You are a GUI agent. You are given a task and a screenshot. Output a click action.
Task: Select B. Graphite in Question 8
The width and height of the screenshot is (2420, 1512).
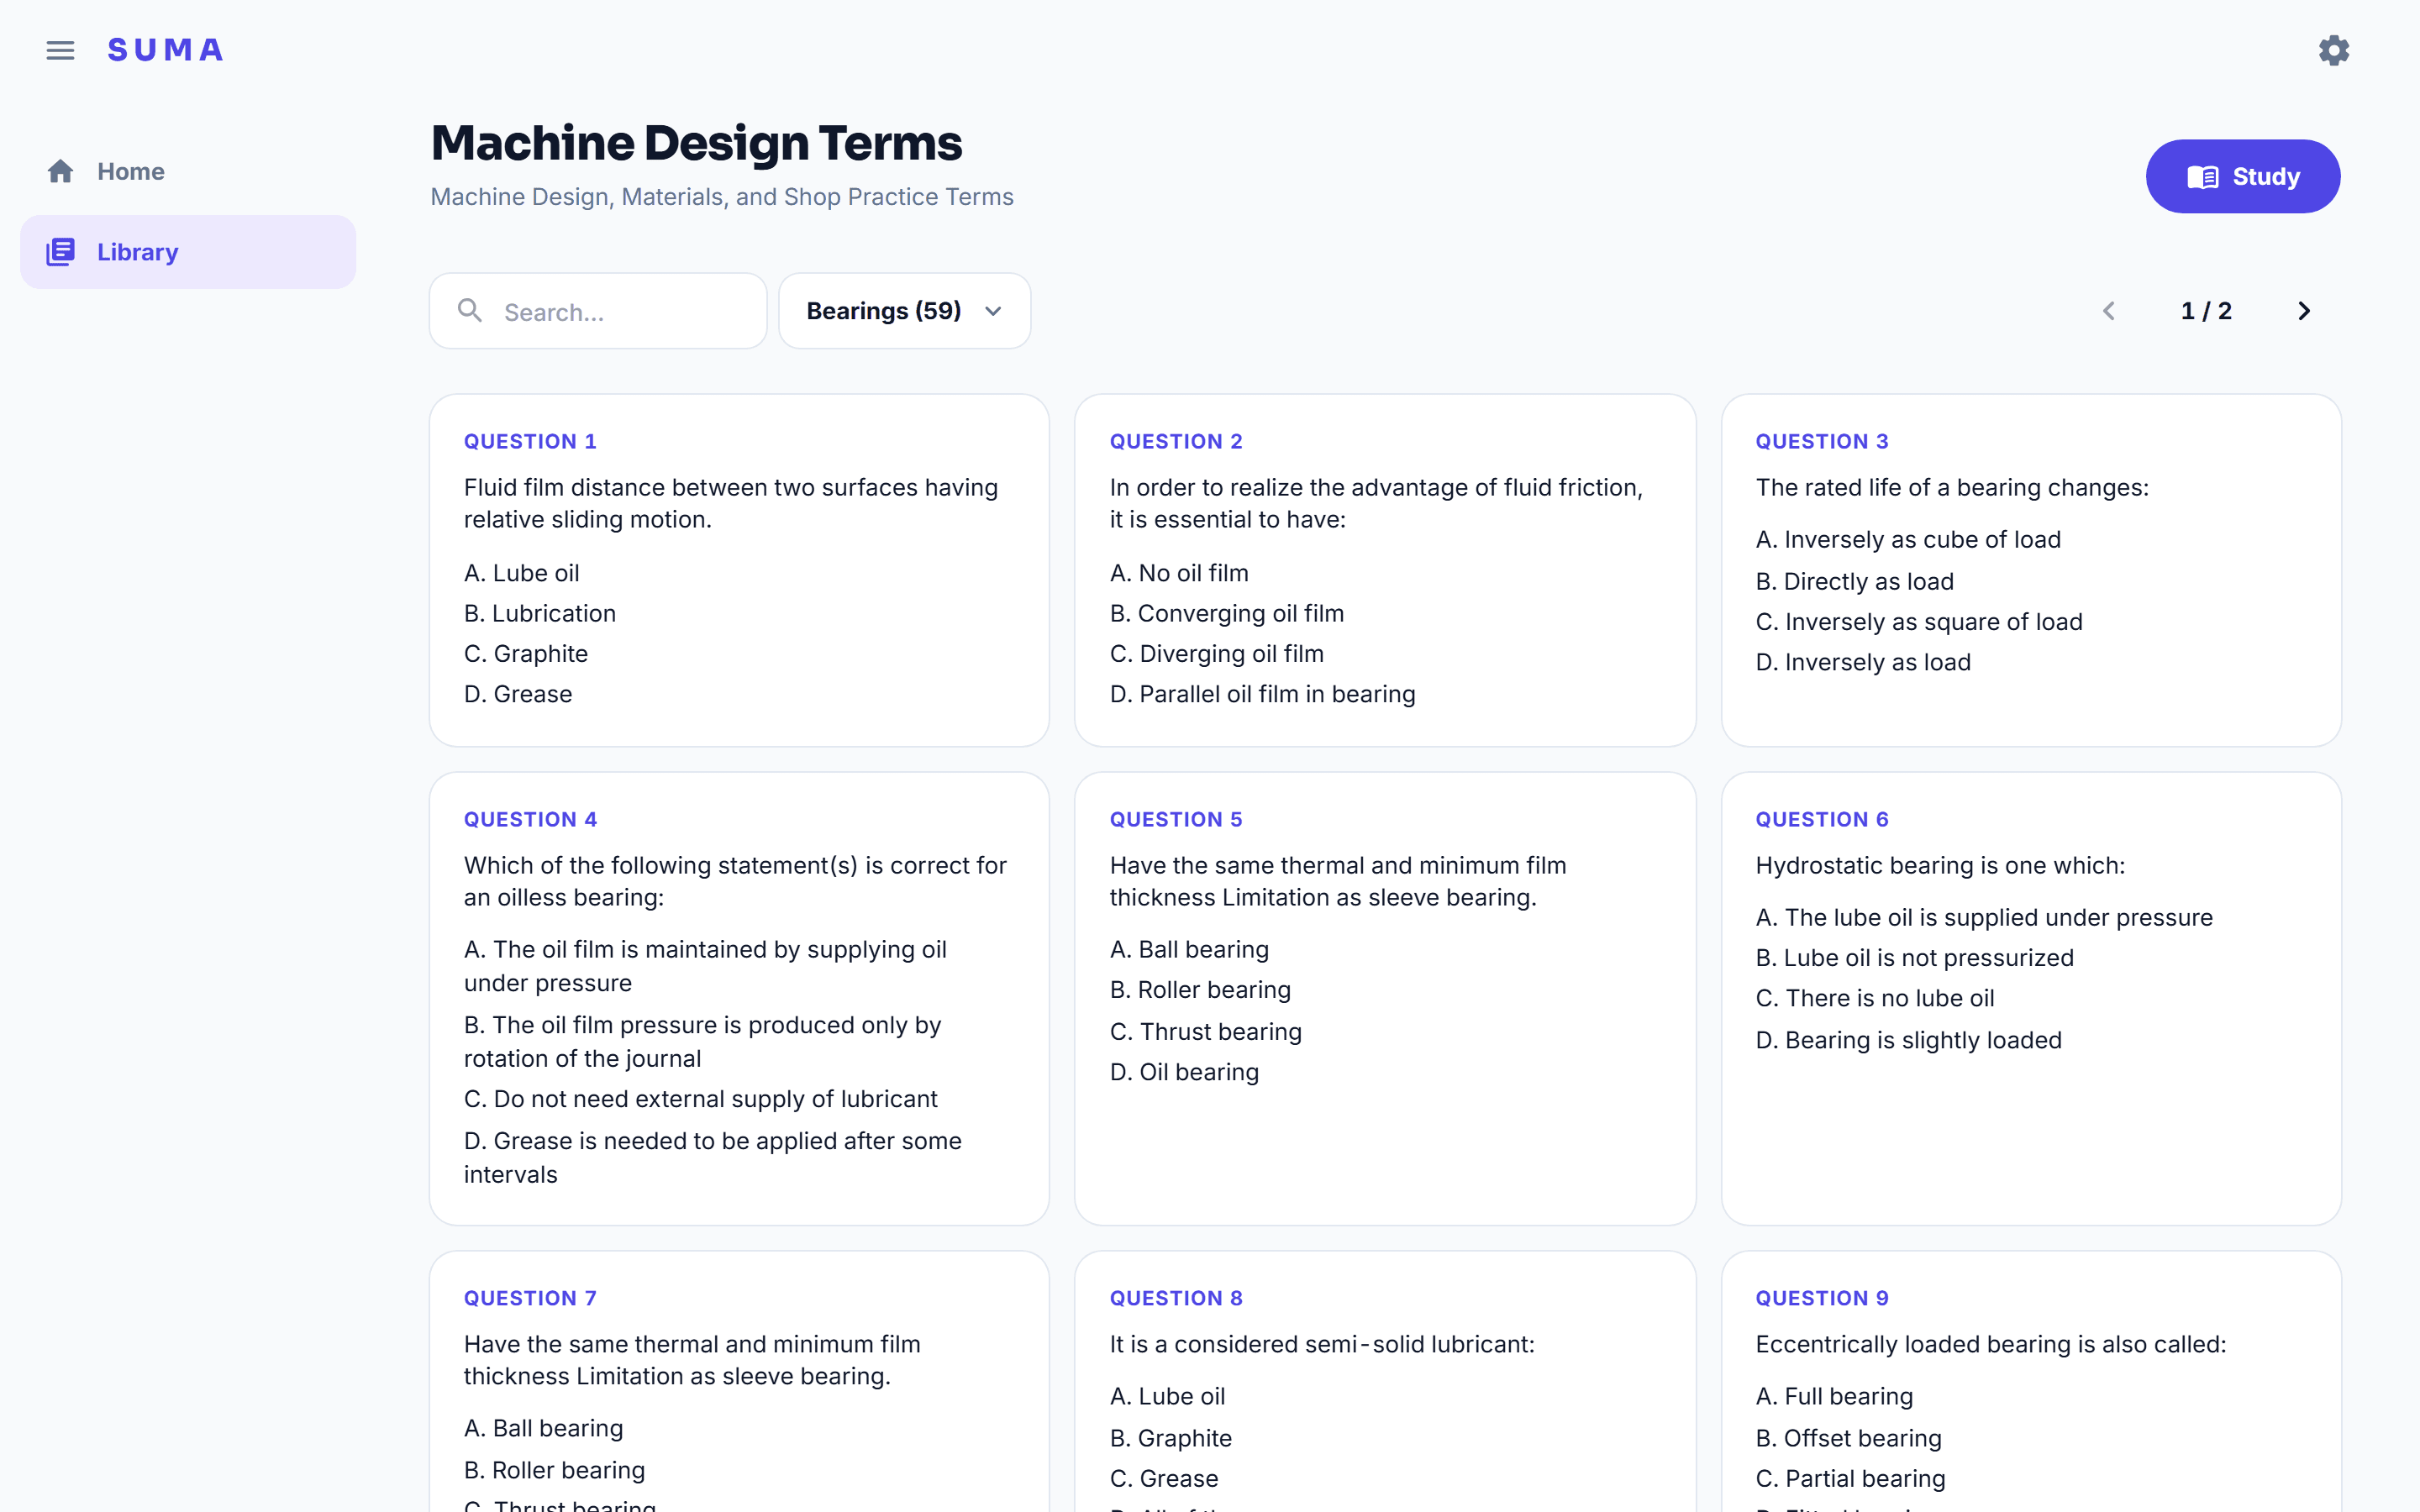(x=1171, y=1438)
